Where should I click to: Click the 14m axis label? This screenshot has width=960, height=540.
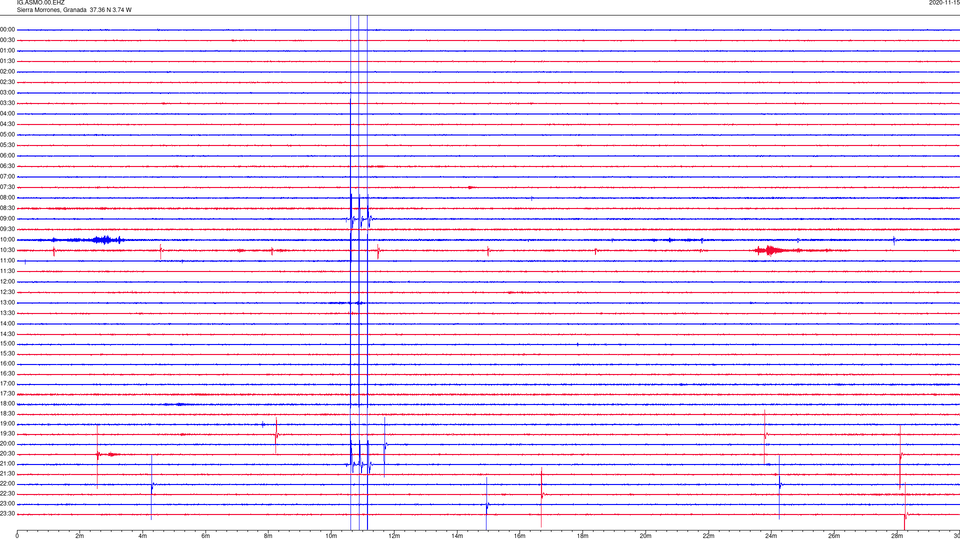pyautogui.click(x=457, y=536)
